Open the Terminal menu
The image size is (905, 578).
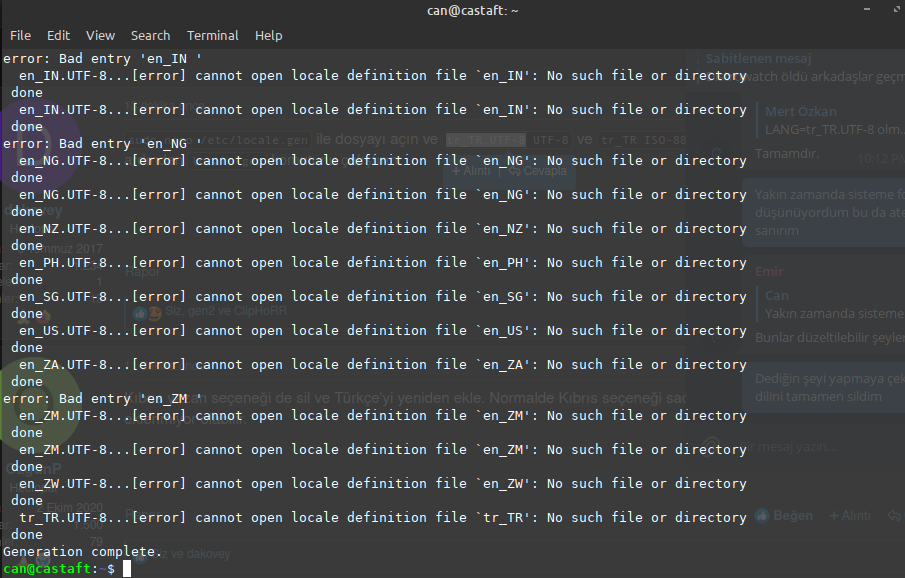coord(212,35)
